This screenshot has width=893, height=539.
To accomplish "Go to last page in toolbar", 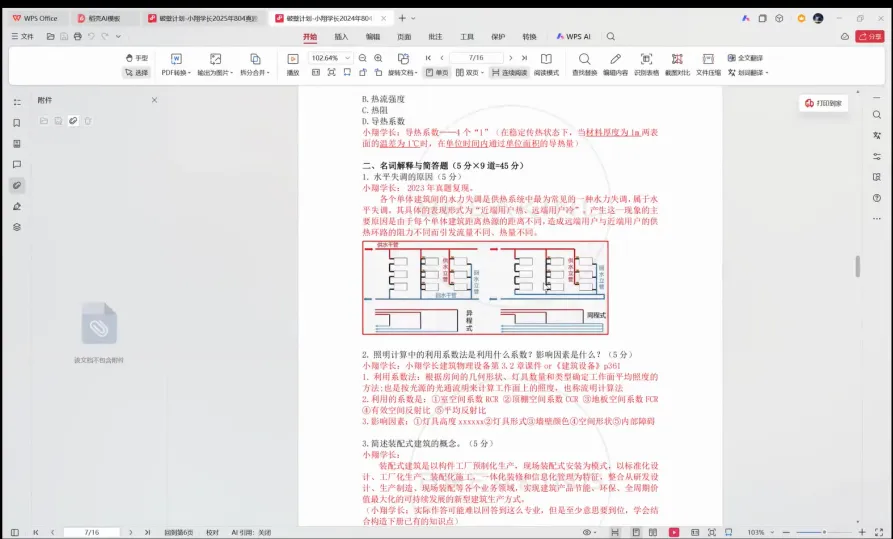I will tap(525, 58).
